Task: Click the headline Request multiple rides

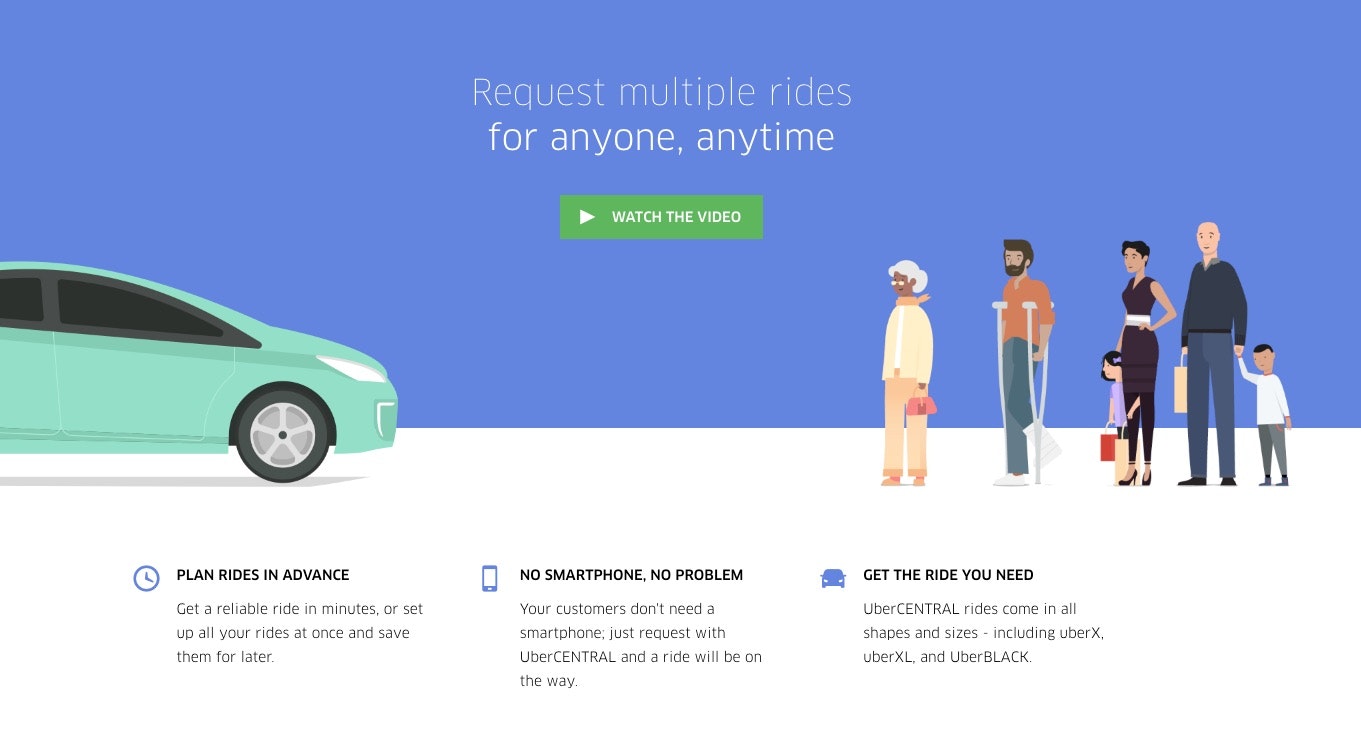Action: (x=661, y=91)
